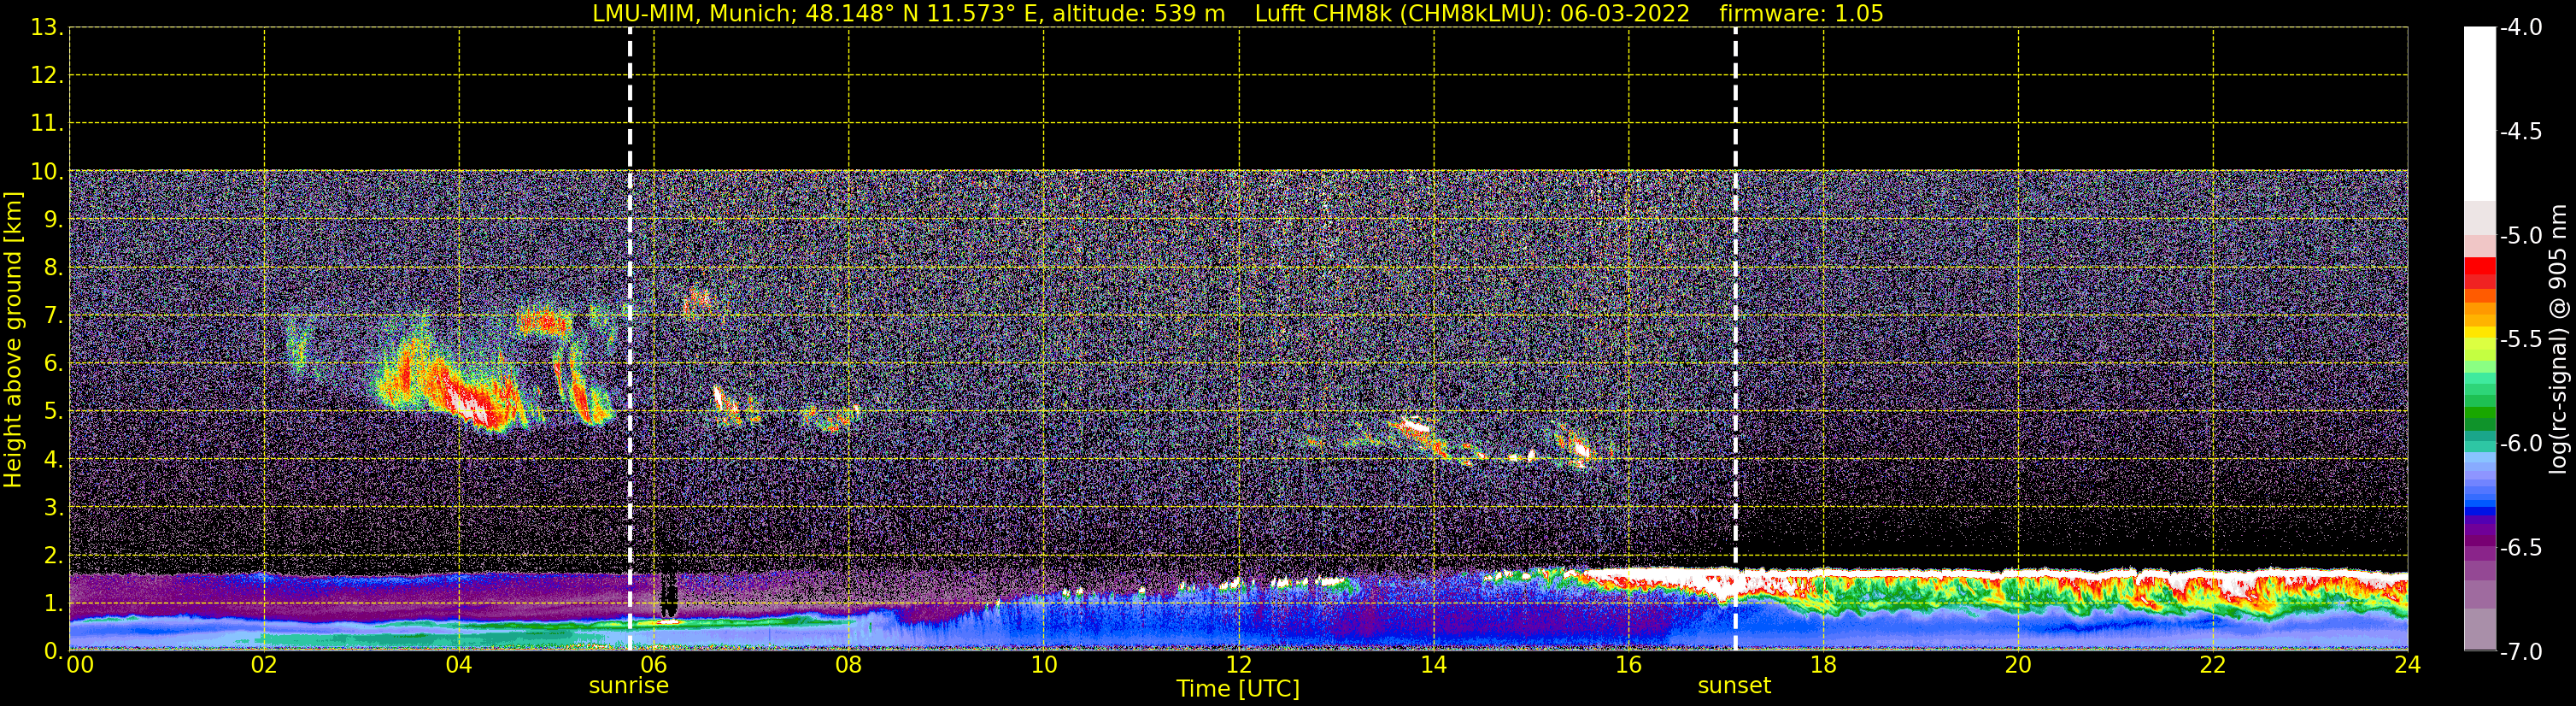Click the red band of the colorbar
Image resolution: width=2576 pixels, height=706 pixels.
click(x=2480, y=272)
